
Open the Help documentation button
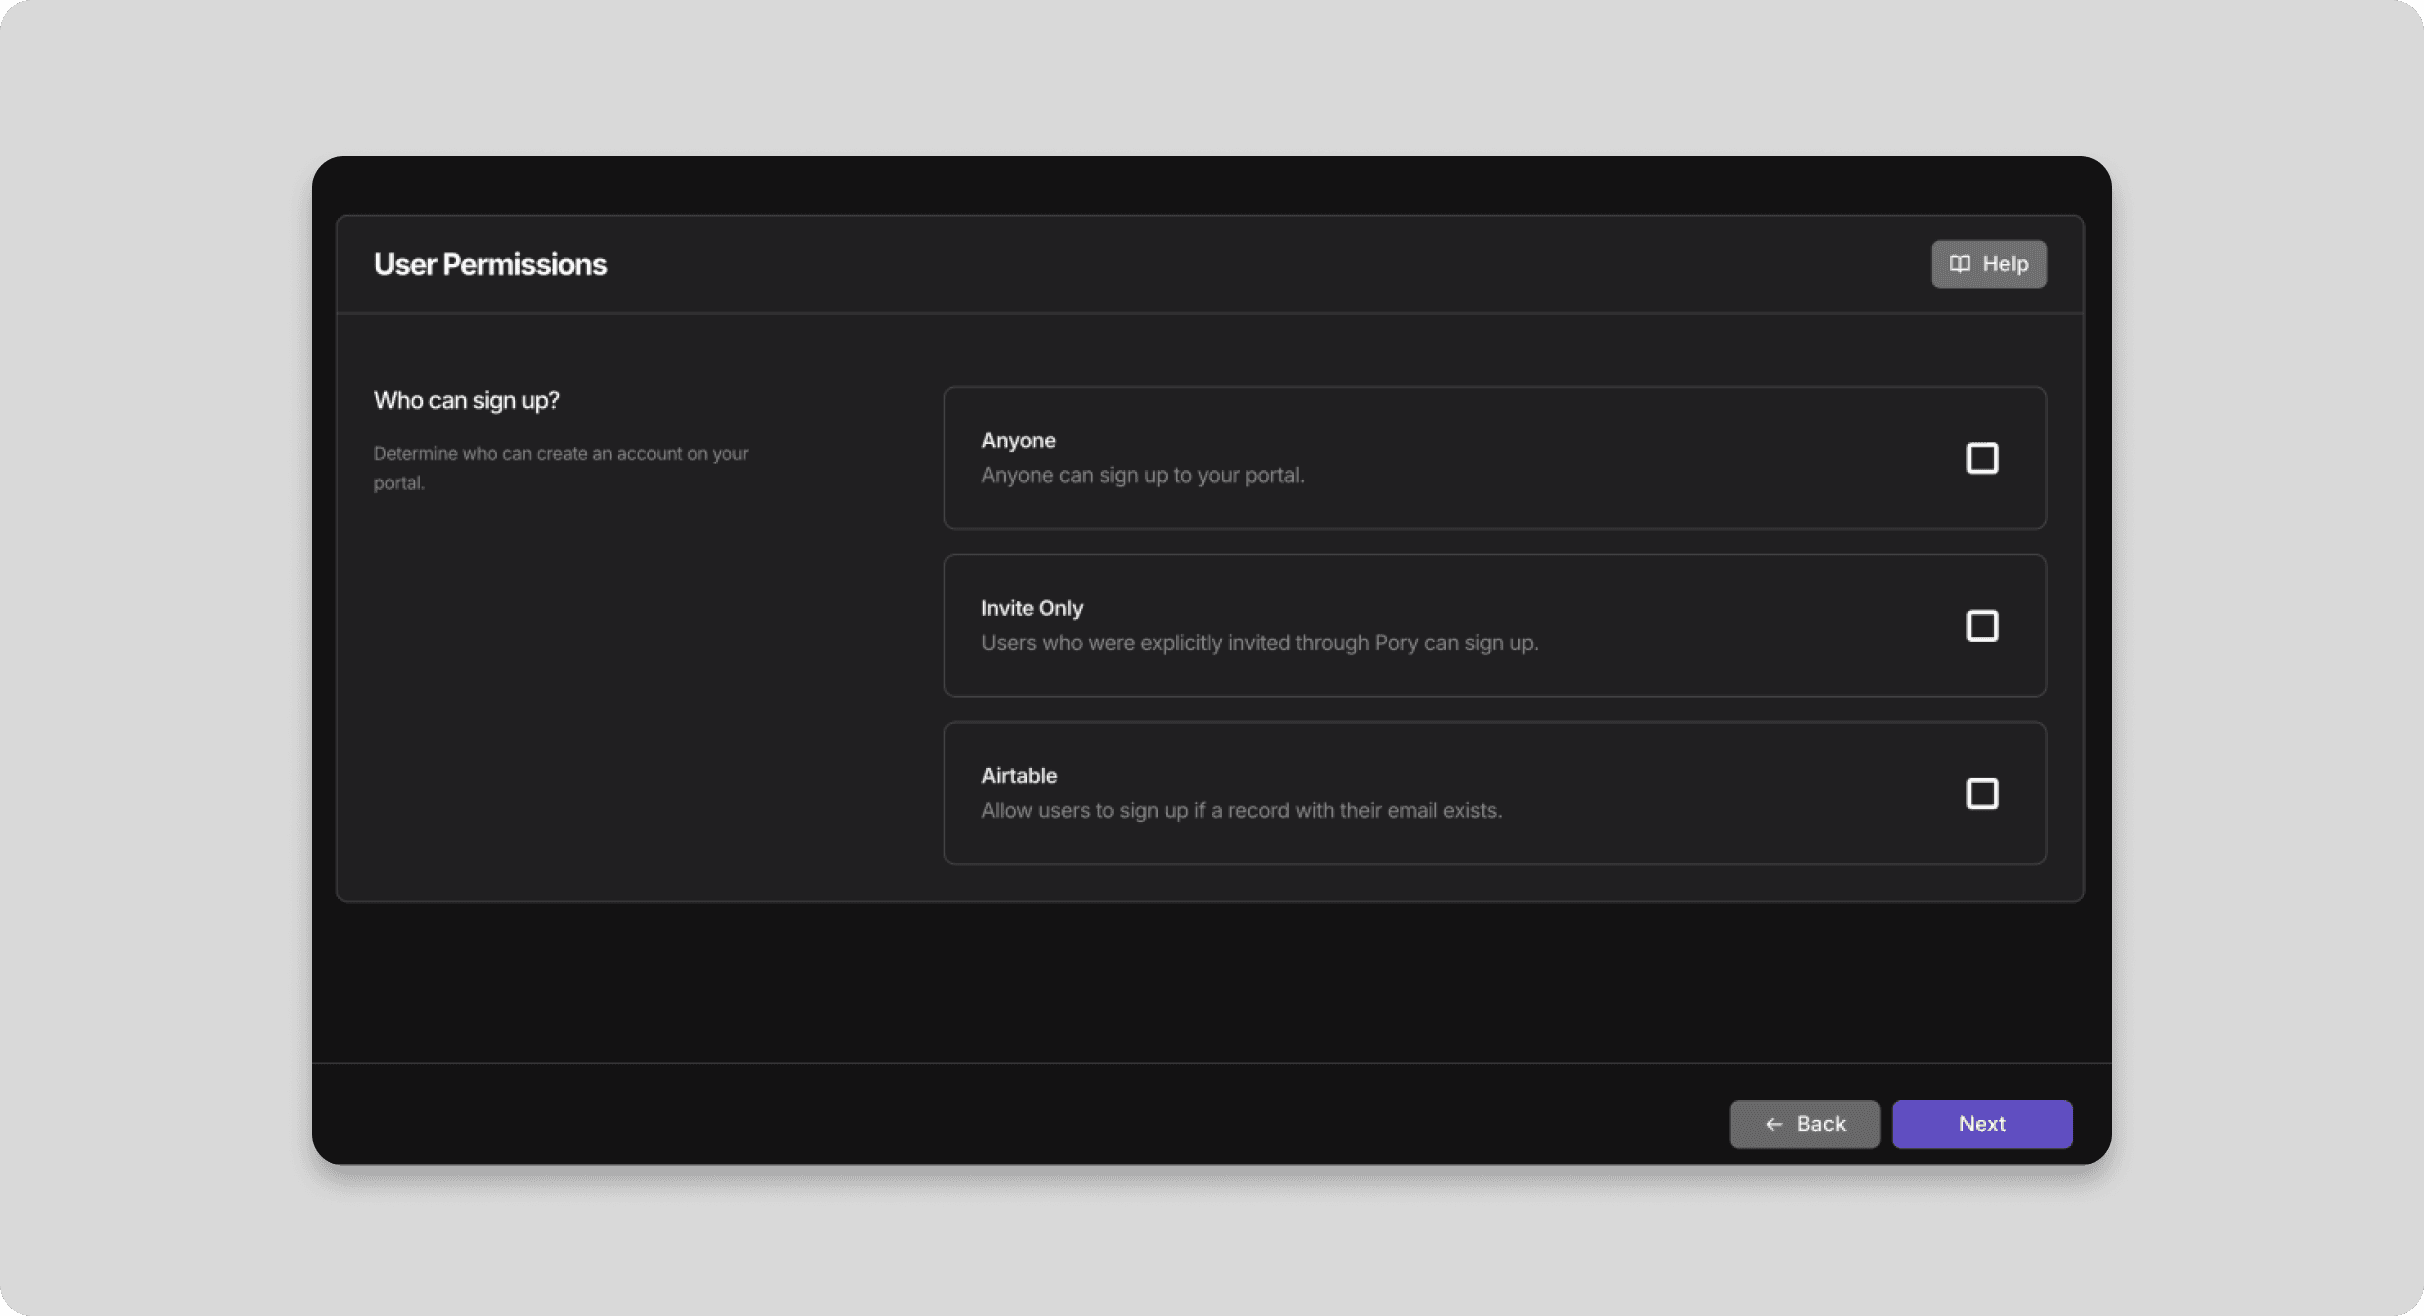pyautogui.click(x=1988, y=264)
